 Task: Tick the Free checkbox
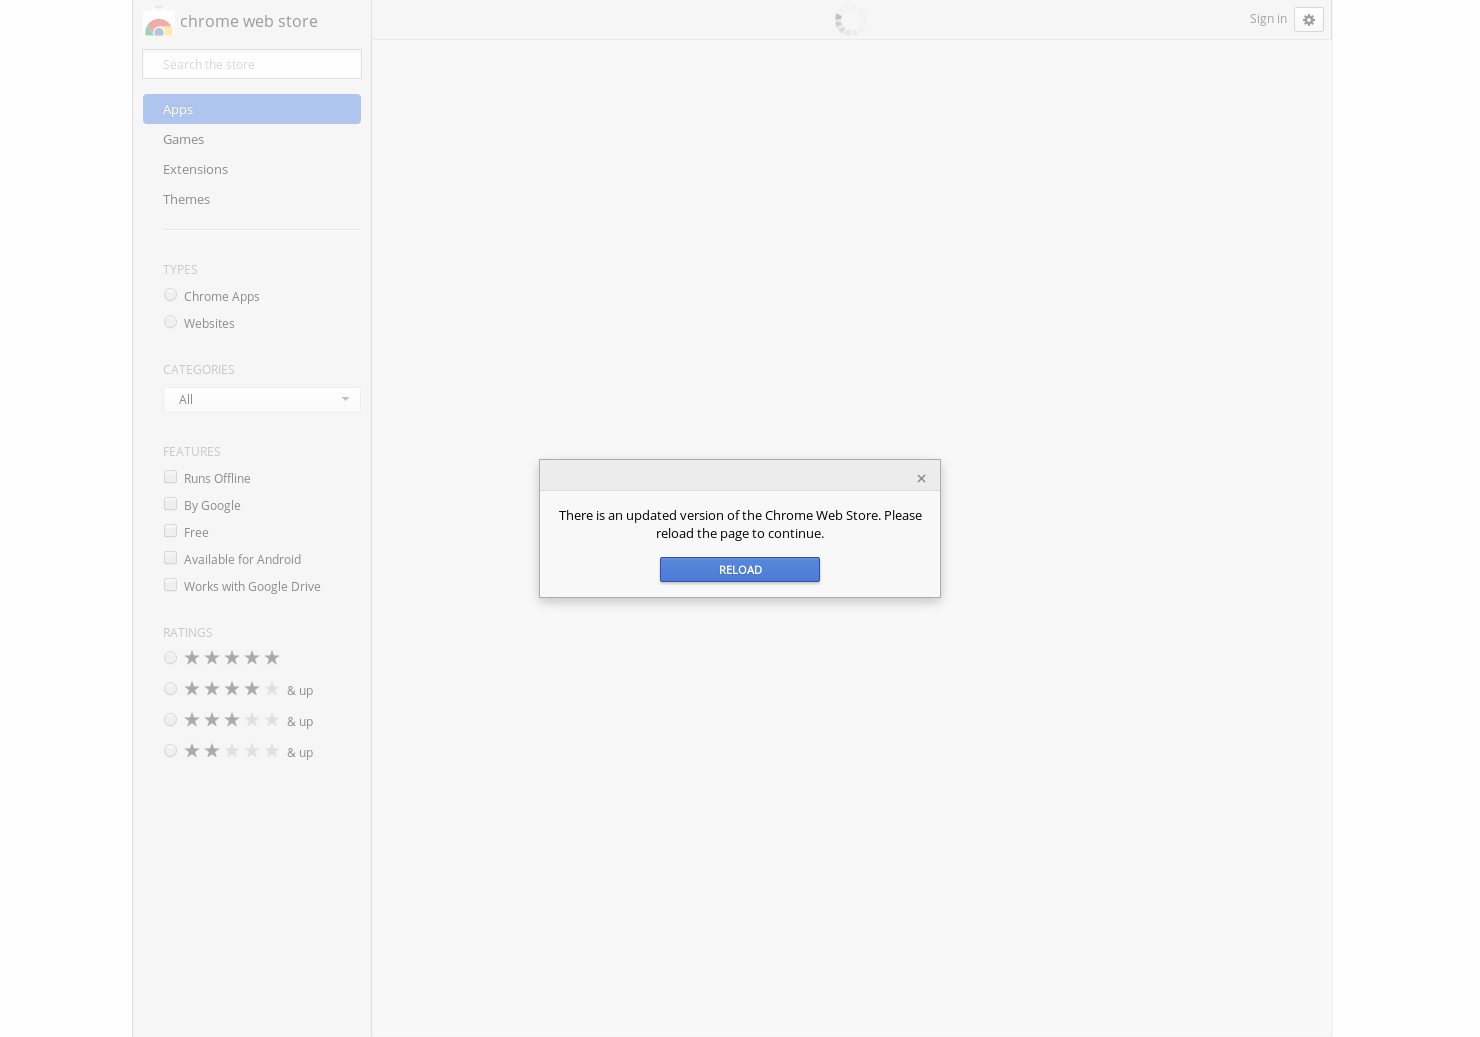point(170,531)
